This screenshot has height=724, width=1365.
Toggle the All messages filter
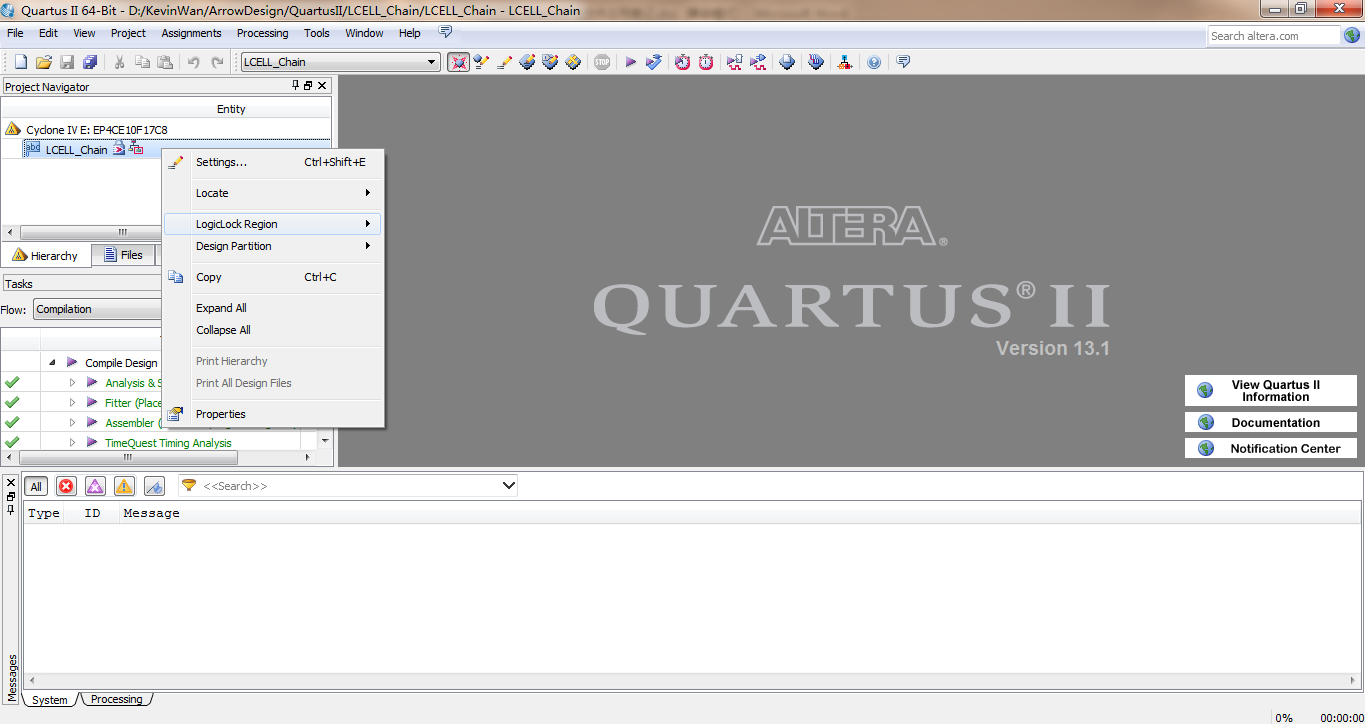point(36,487)
